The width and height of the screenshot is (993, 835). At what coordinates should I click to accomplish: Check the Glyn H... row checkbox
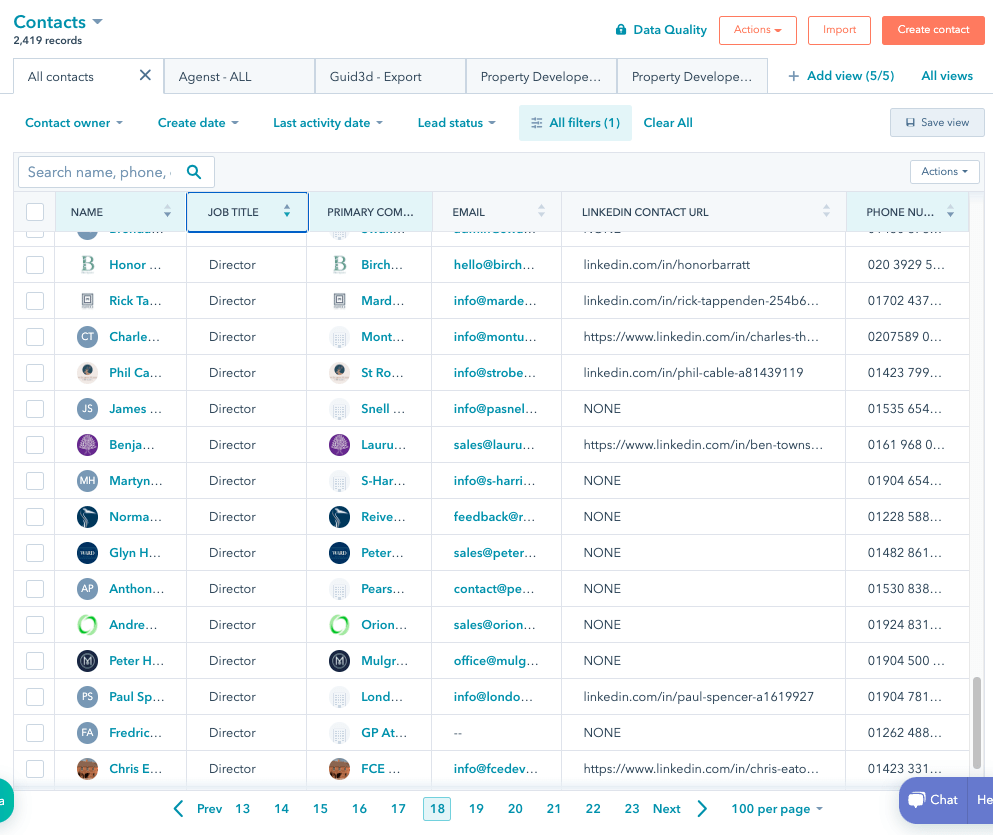pos(35,553)
